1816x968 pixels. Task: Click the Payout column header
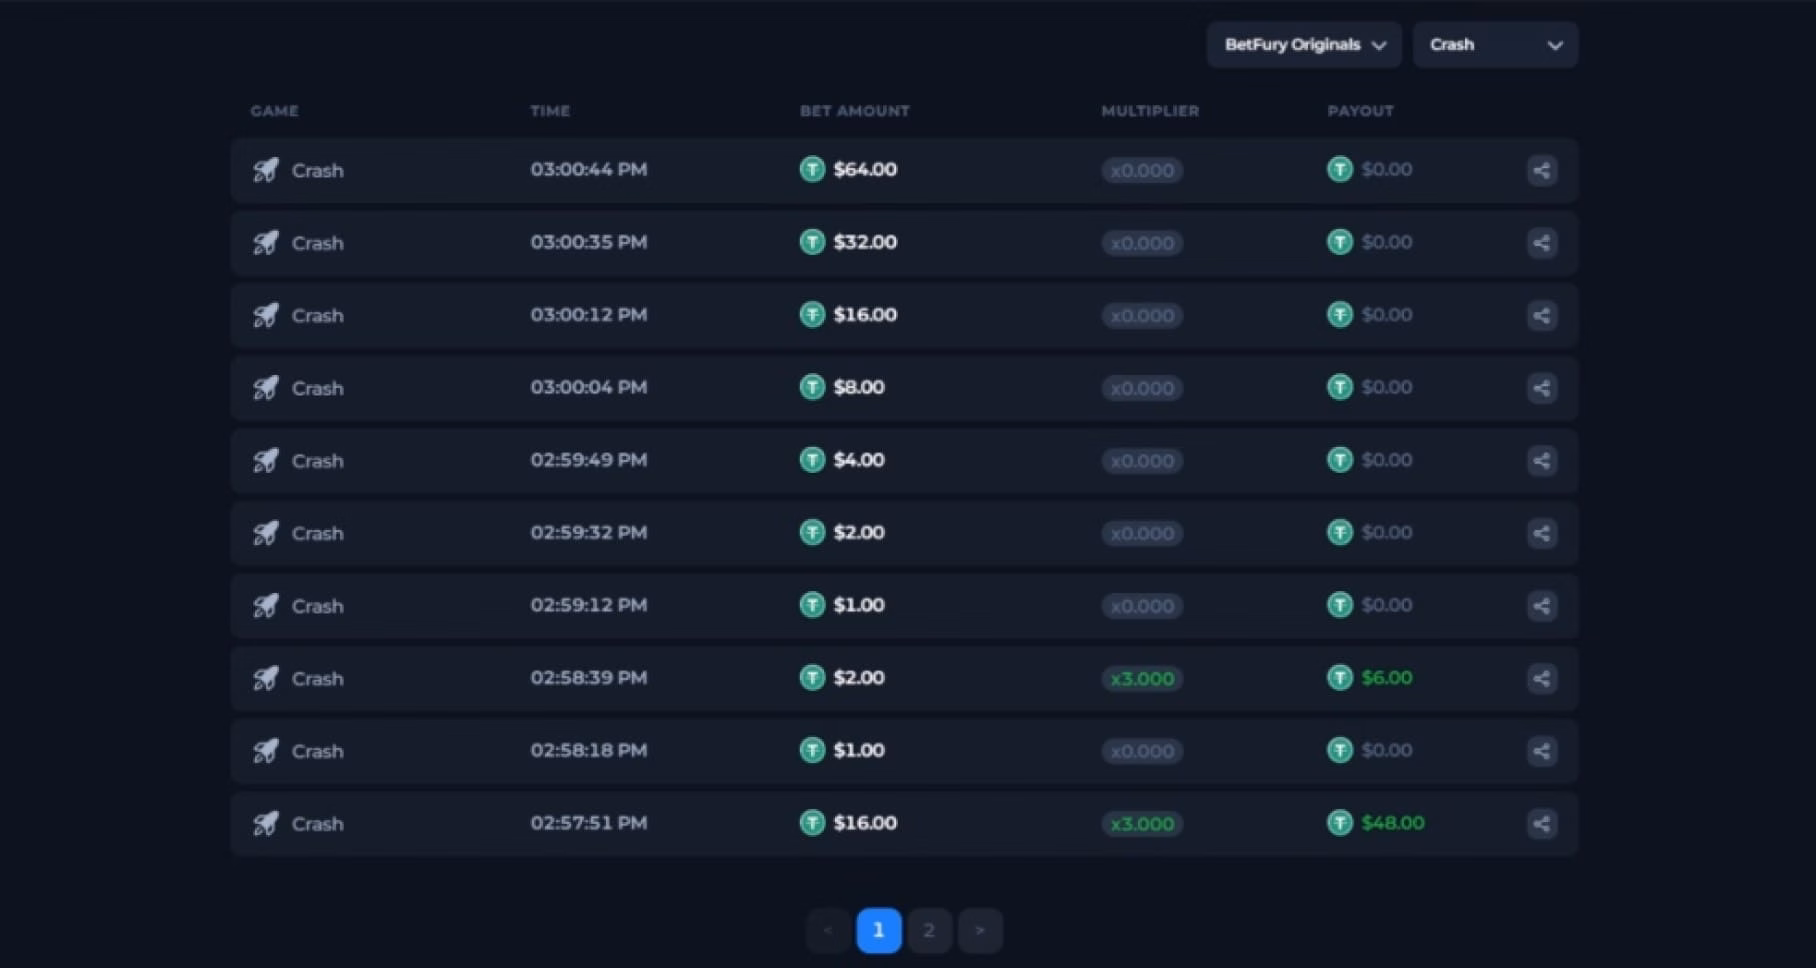pyautogui.click(x=1359, y=111)
